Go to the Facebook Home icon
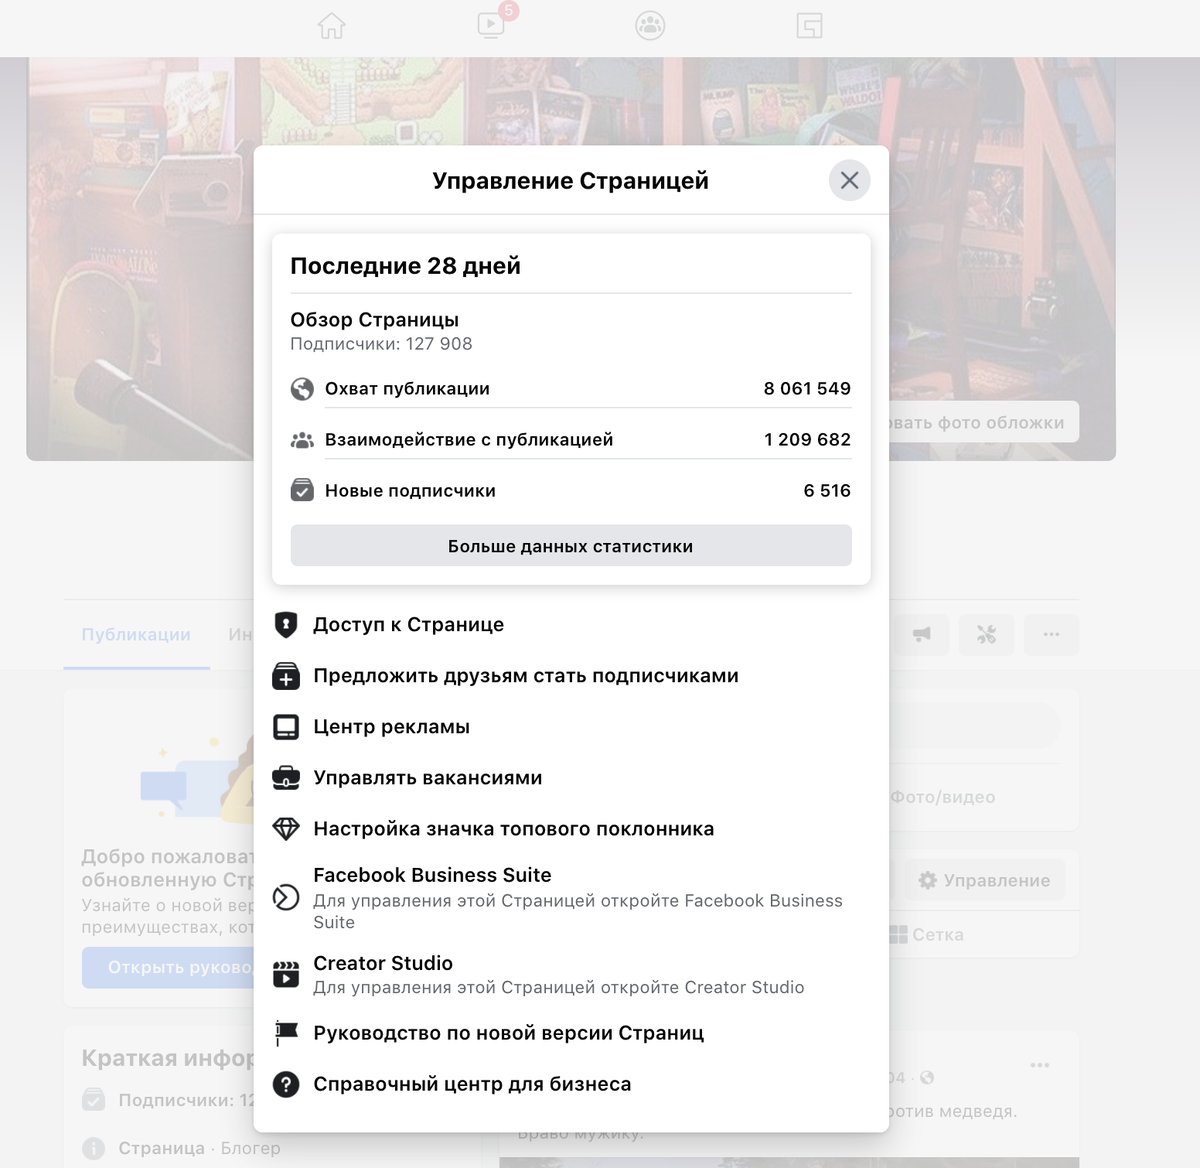 pyautogui.click(x=331, y=25)
